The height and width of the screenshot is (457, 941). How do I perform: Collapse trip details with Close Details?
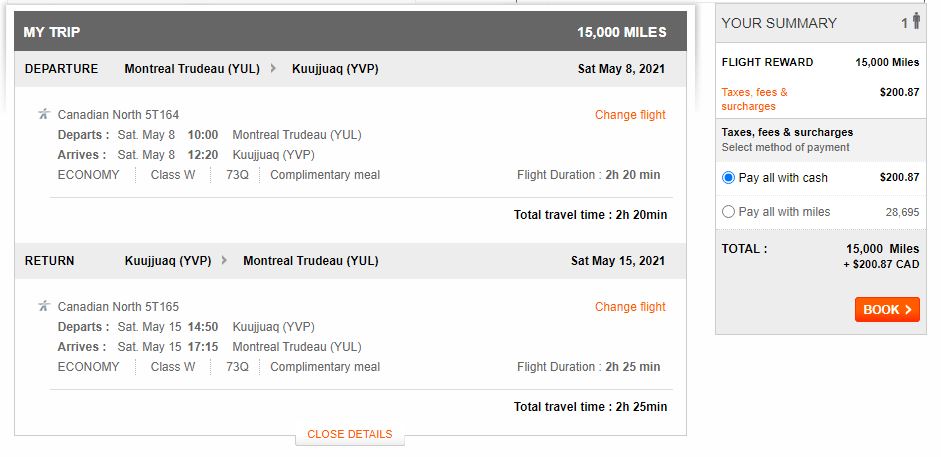point(349,434)
